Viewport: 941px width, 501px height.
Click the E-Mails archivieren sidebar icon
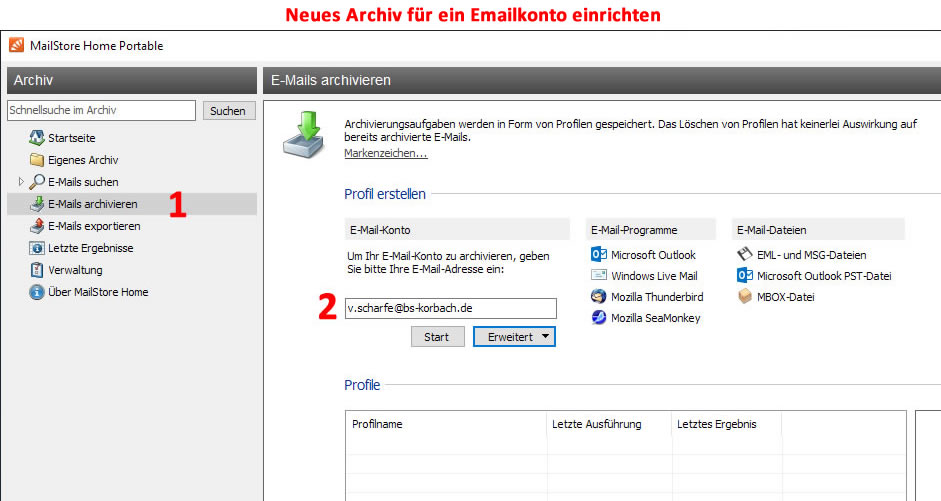point(37,203)
